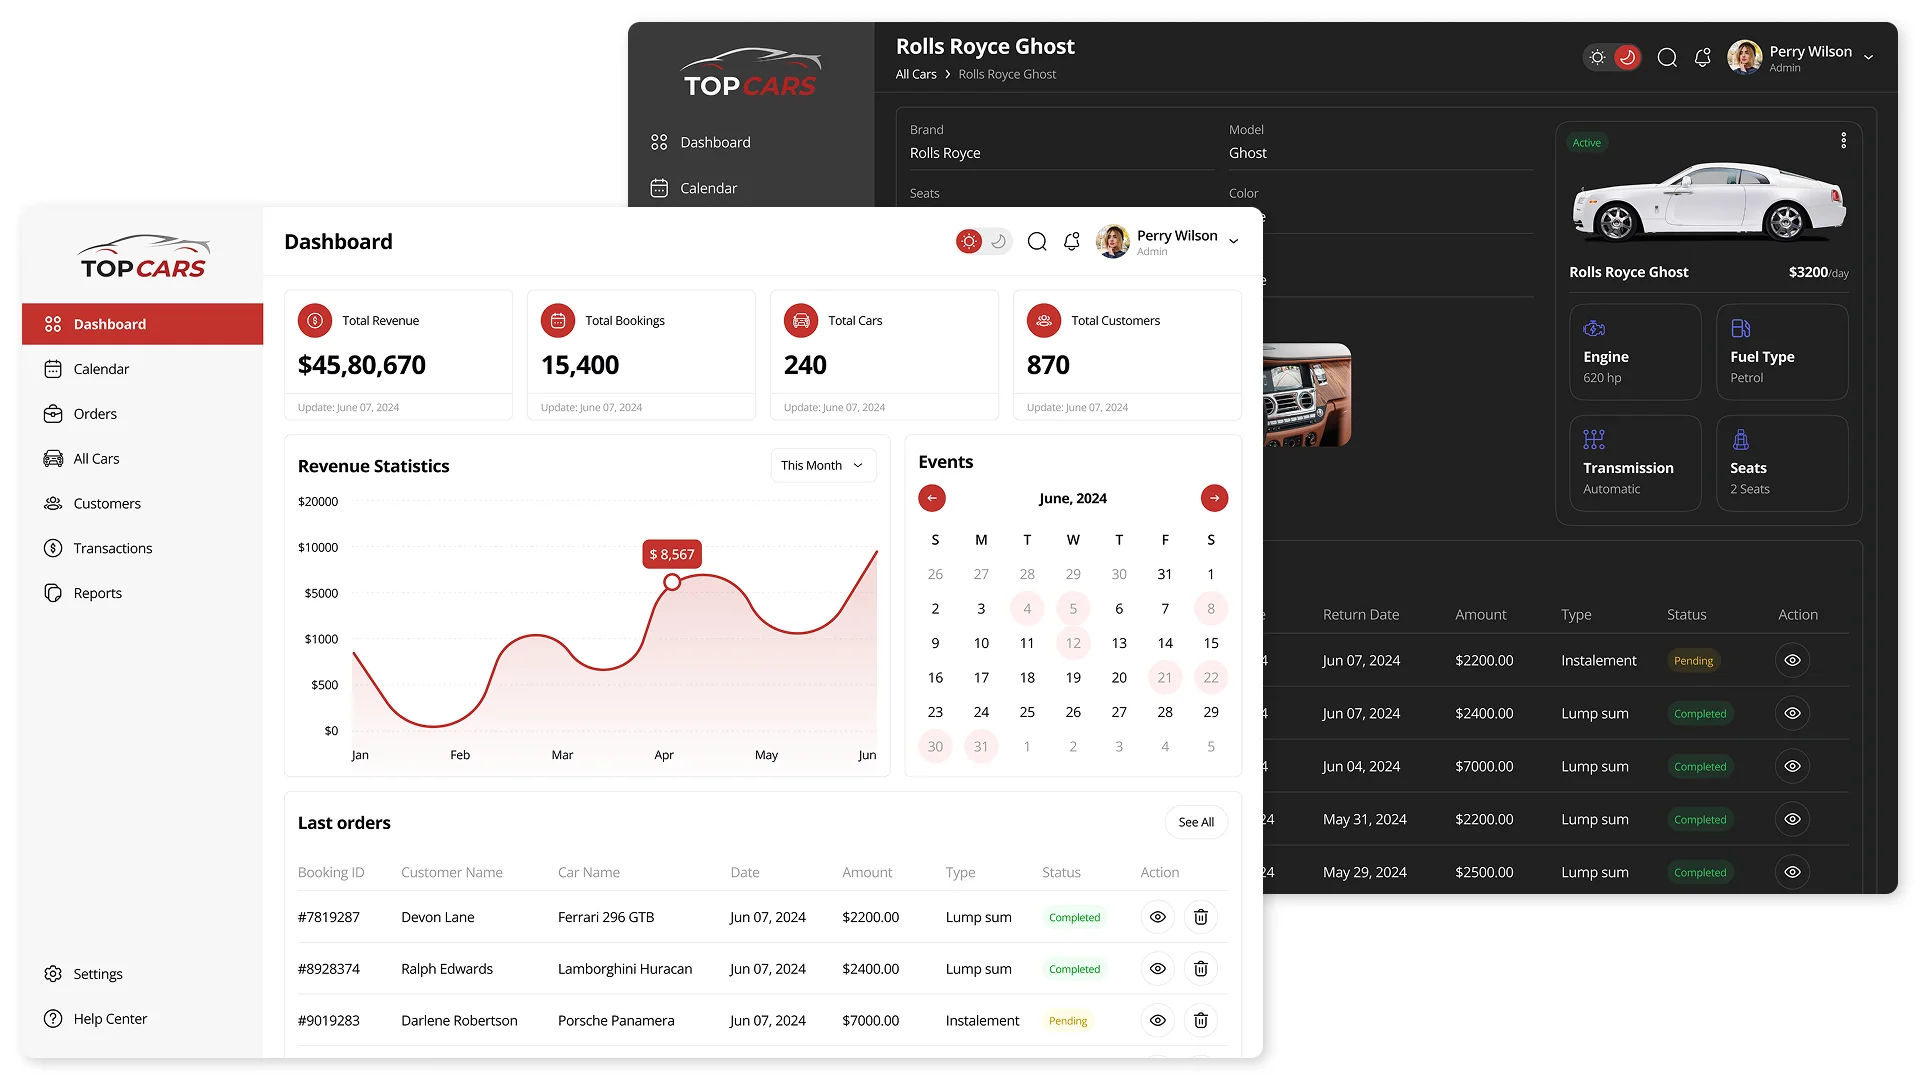
Task: Click the Engine icon in car specs
Action: tap(1594, 329)
